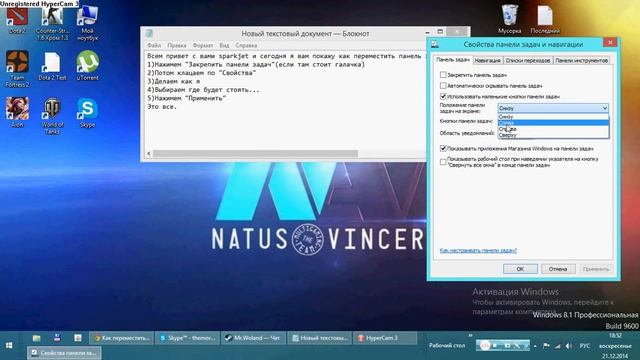Select the Мусорка recycle bin icon
The height and width of the screenshot is (360, 640).
[x=509, y=19]
